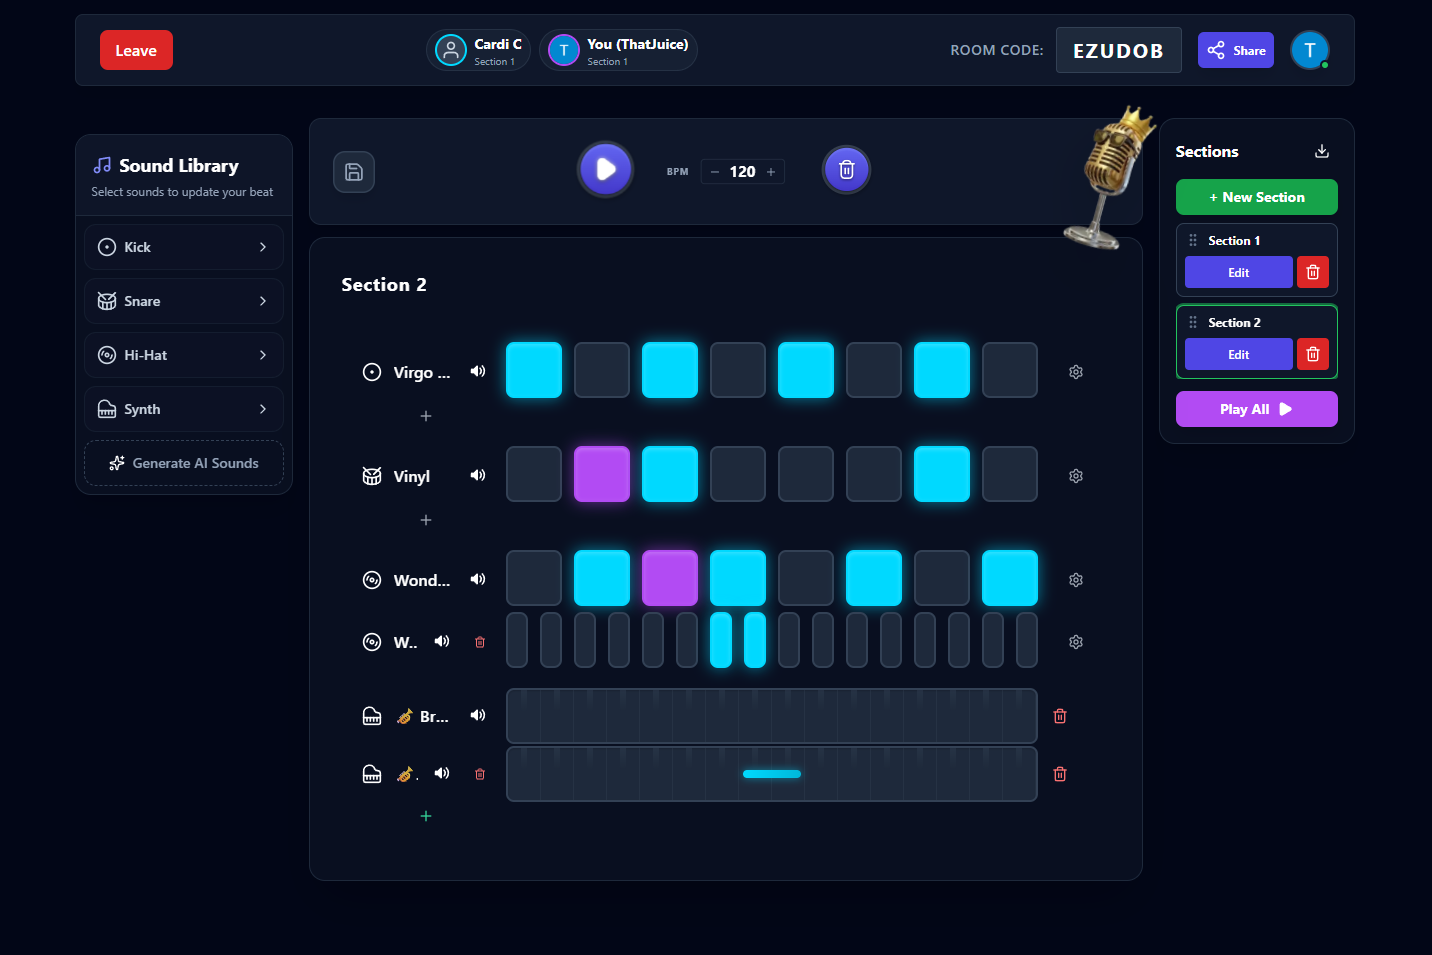Mute the Vinyl track
The height and width of the screenshot is (955, 1432).
pos(477,475)
